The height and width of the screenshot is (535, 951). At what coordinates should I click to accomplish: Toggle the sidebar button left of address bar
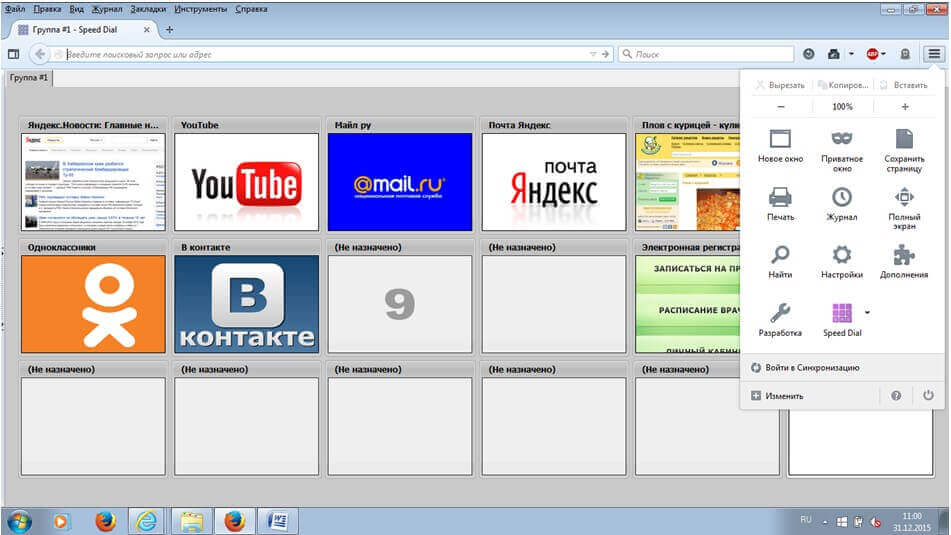[x=14, y=54]
